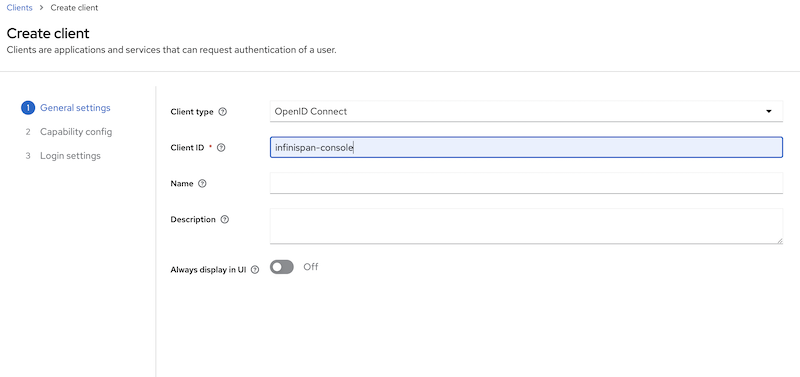The image size is (800, 377).
Task: Click the Create client breadcrumb text
Action: click(74, 8)
